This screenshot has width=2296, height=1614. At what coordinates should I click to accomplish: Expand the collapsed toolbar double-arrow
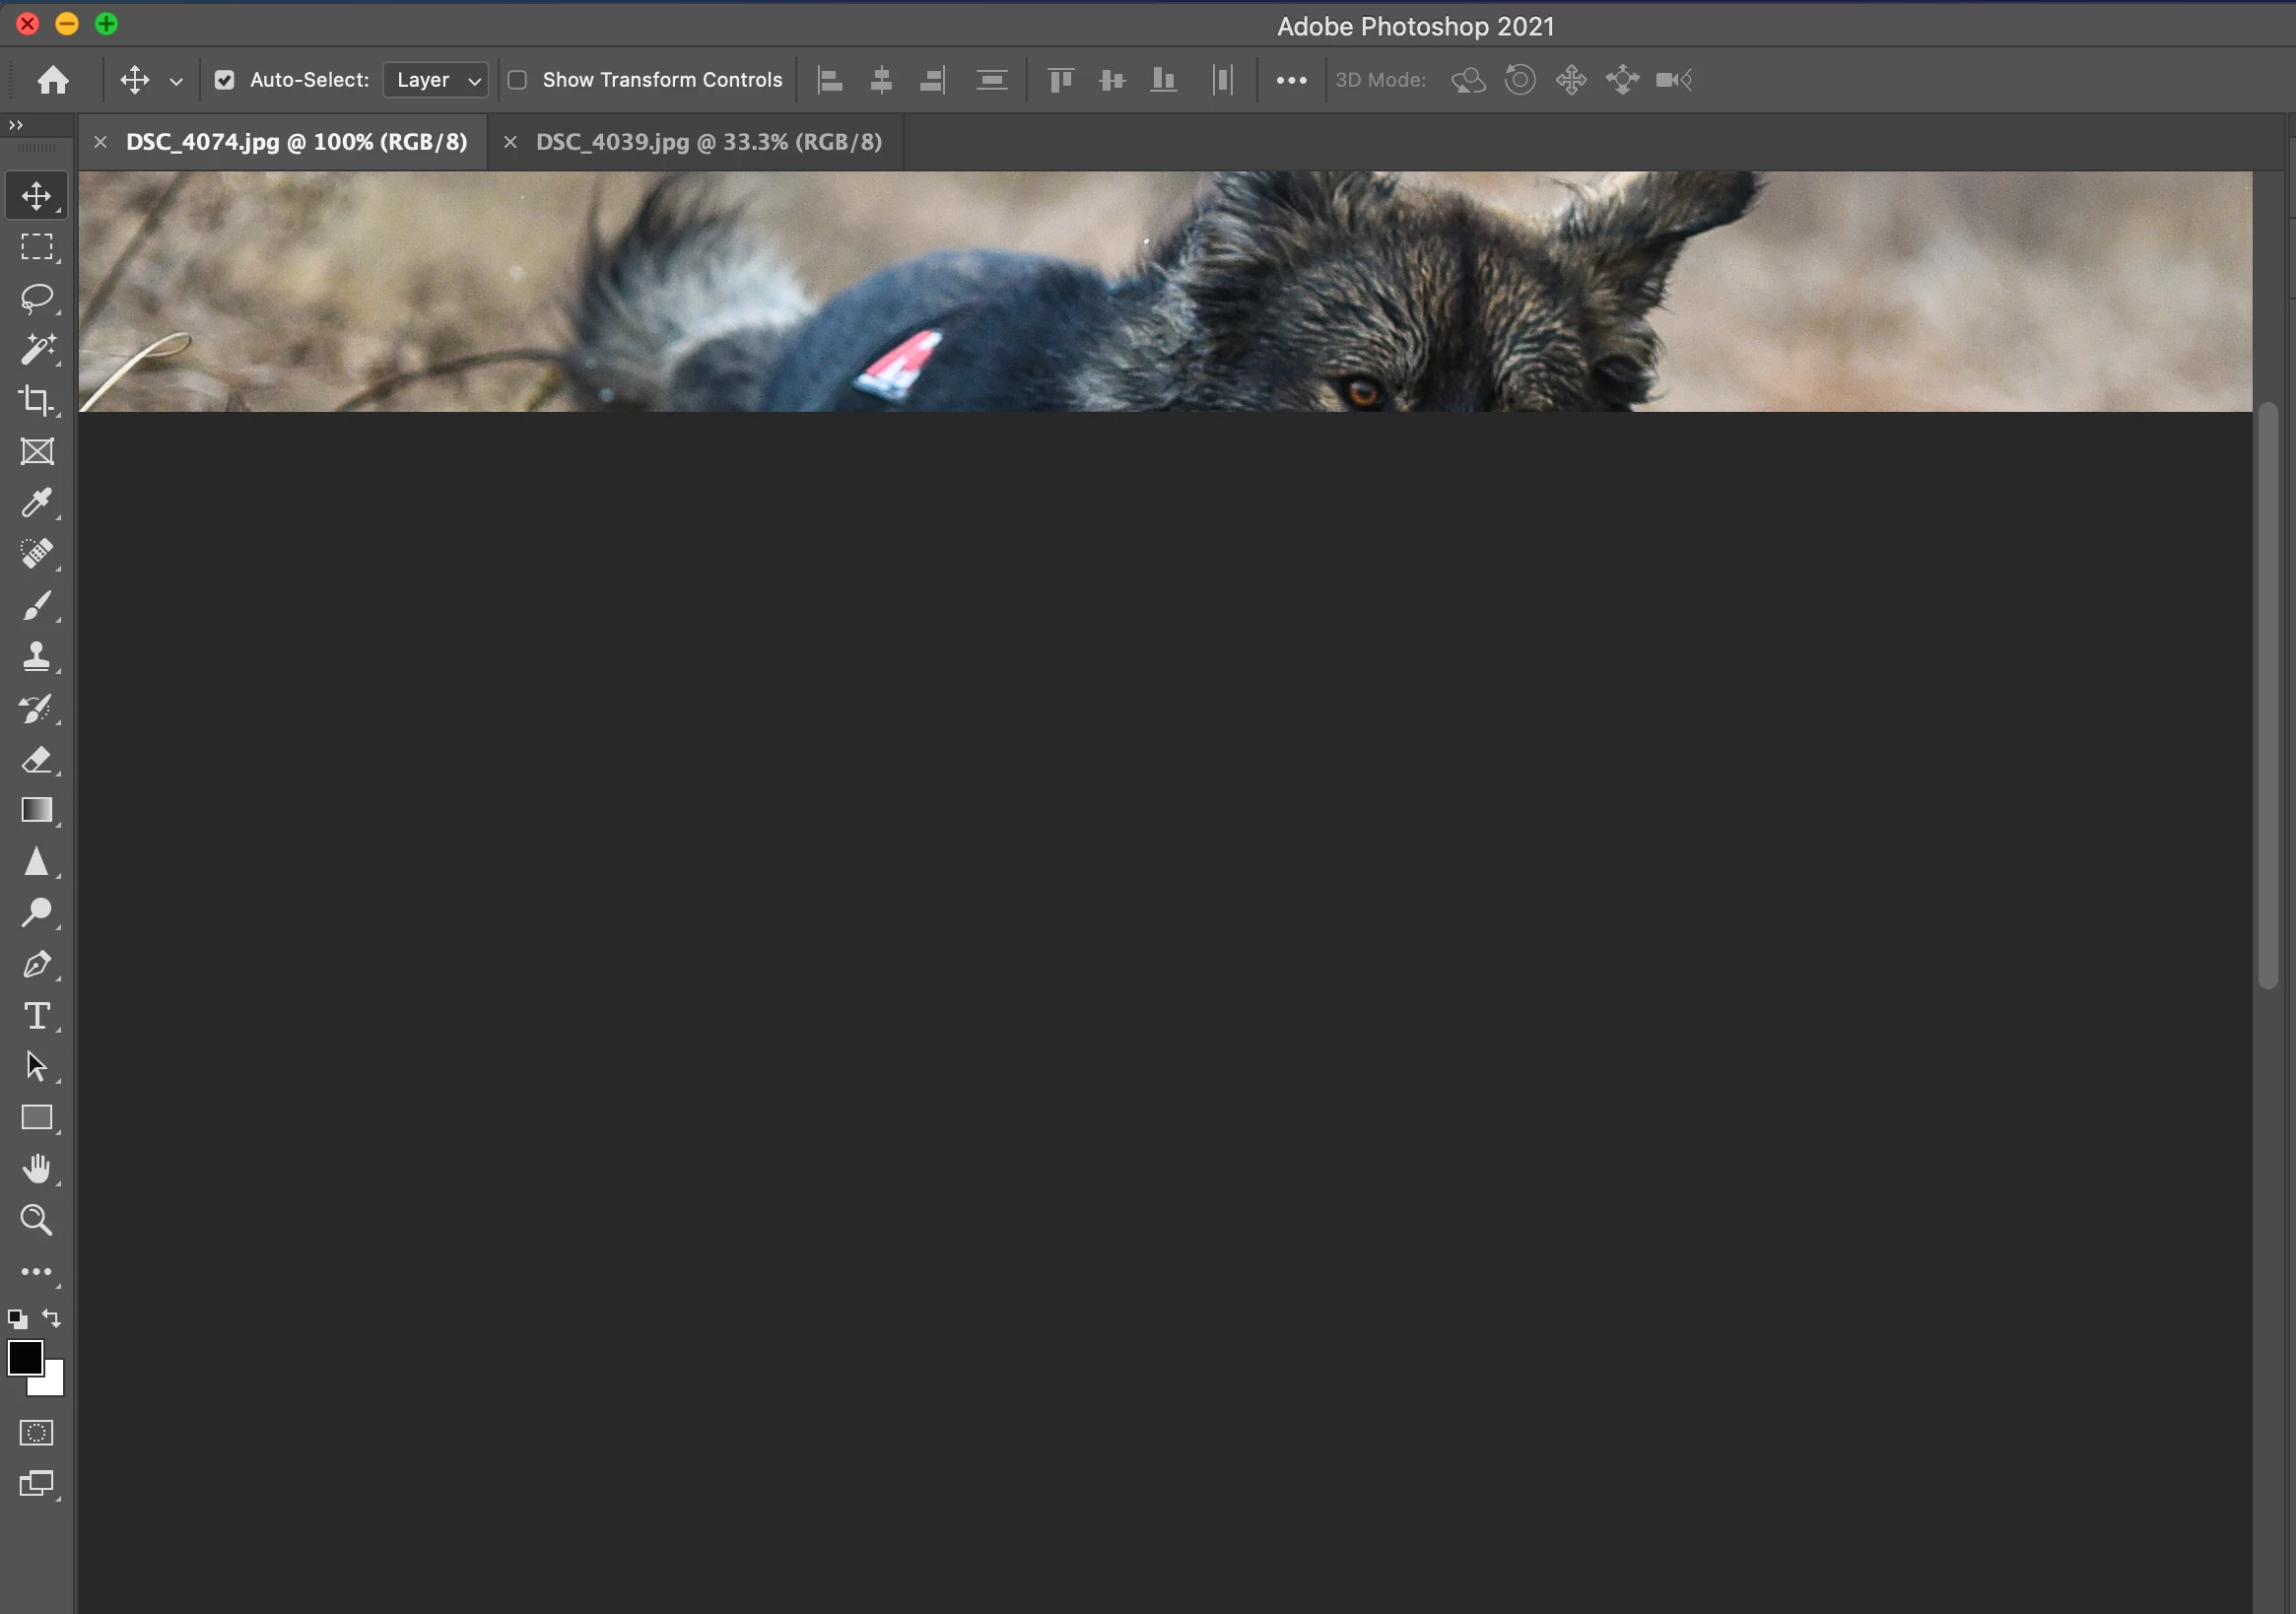[x=15, y=125]
